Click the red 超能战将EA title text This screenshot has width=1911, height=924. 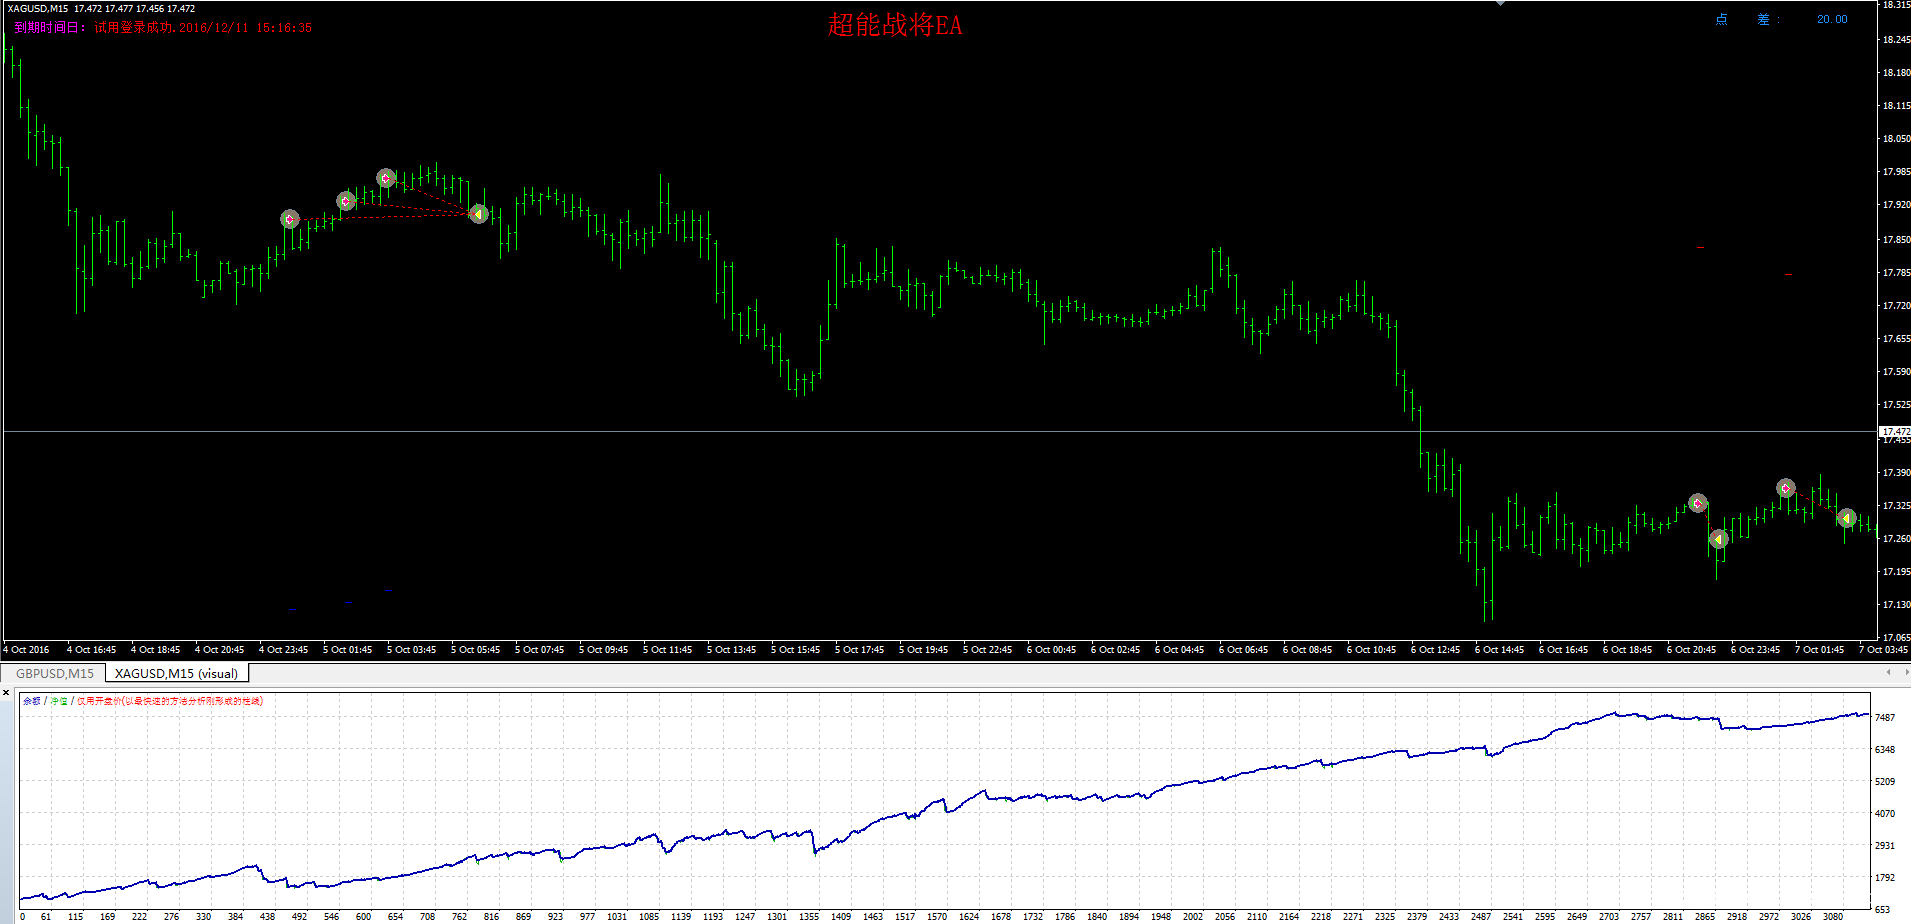(x=894, y=25)
